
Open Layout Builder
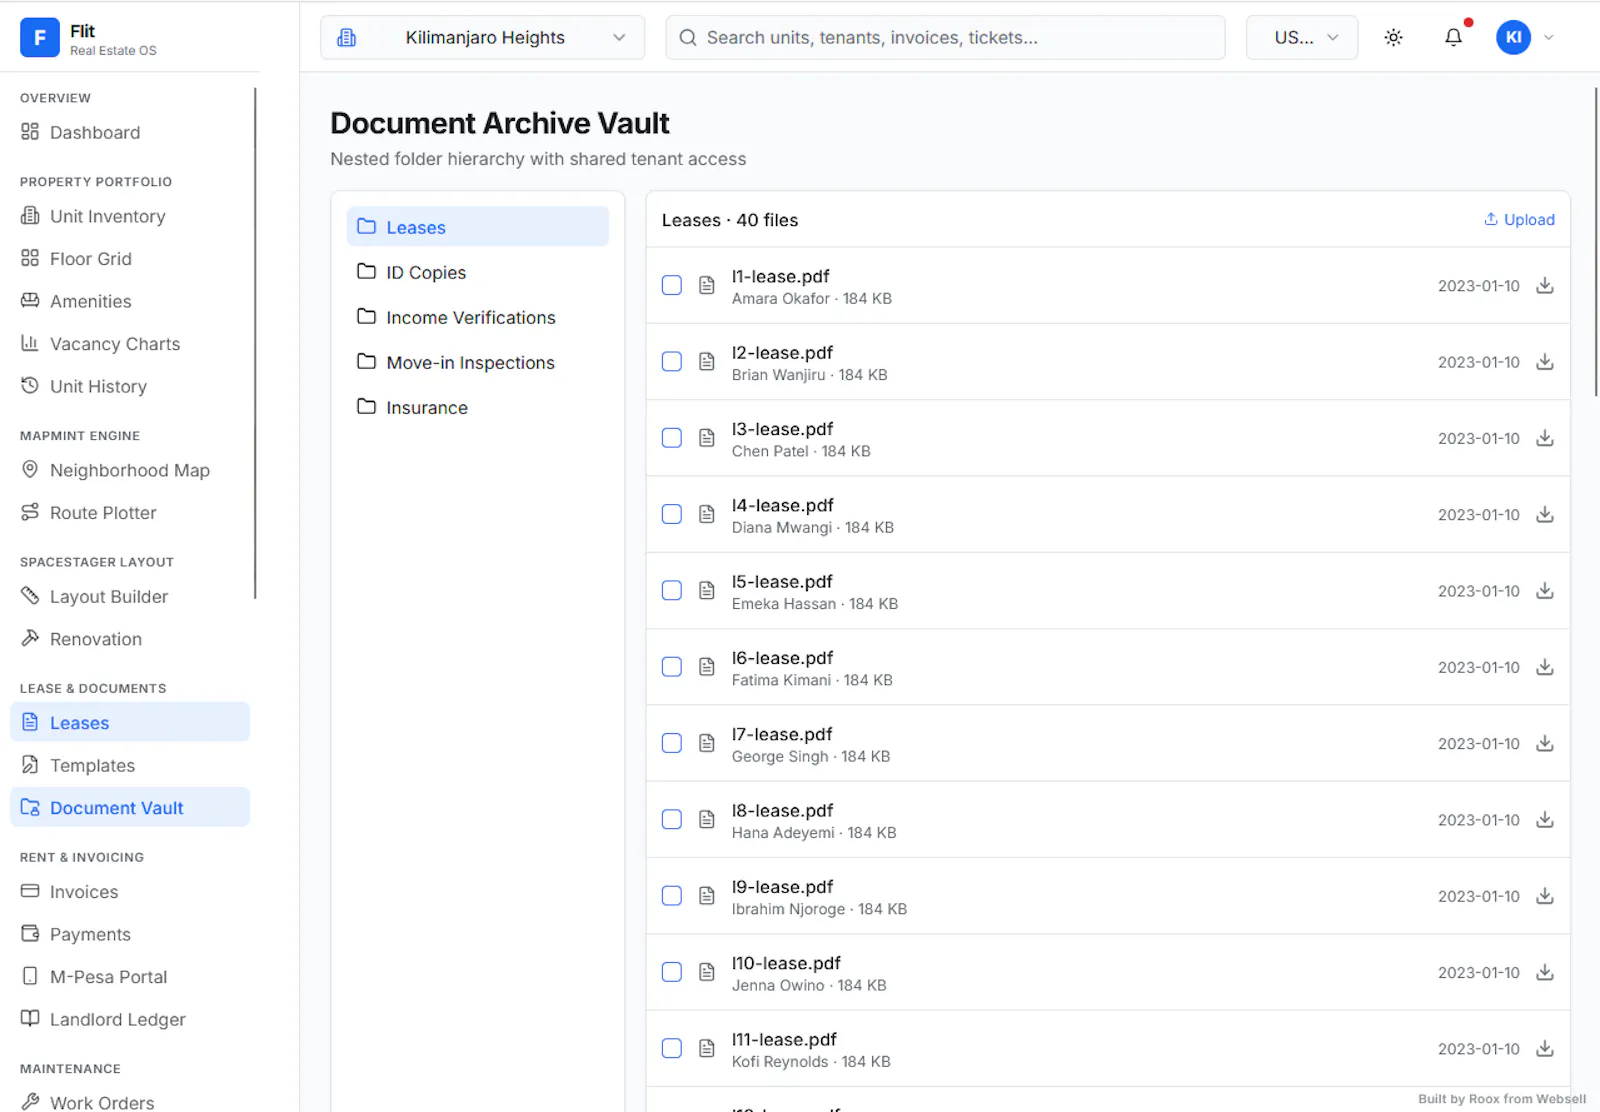point(130,596)
